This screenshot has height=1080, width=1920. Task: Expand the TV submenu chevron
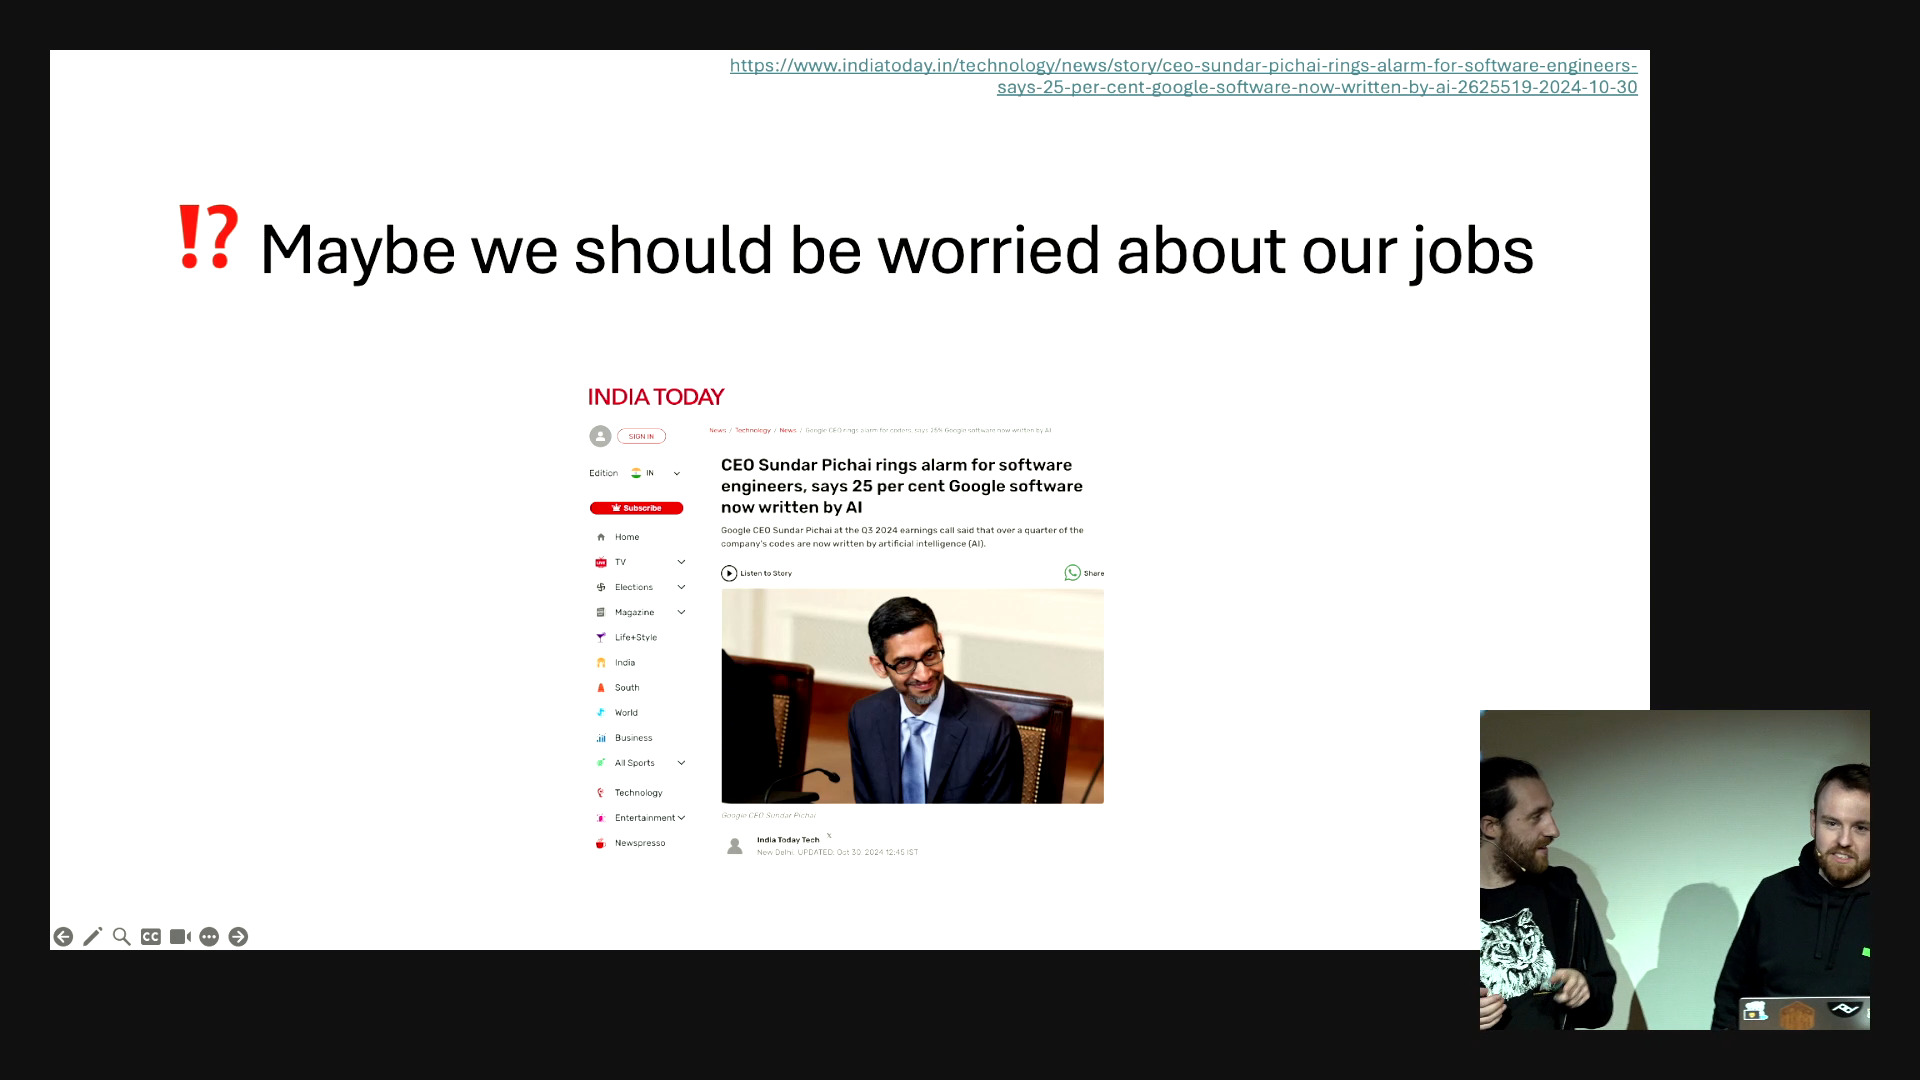(681, 562)
